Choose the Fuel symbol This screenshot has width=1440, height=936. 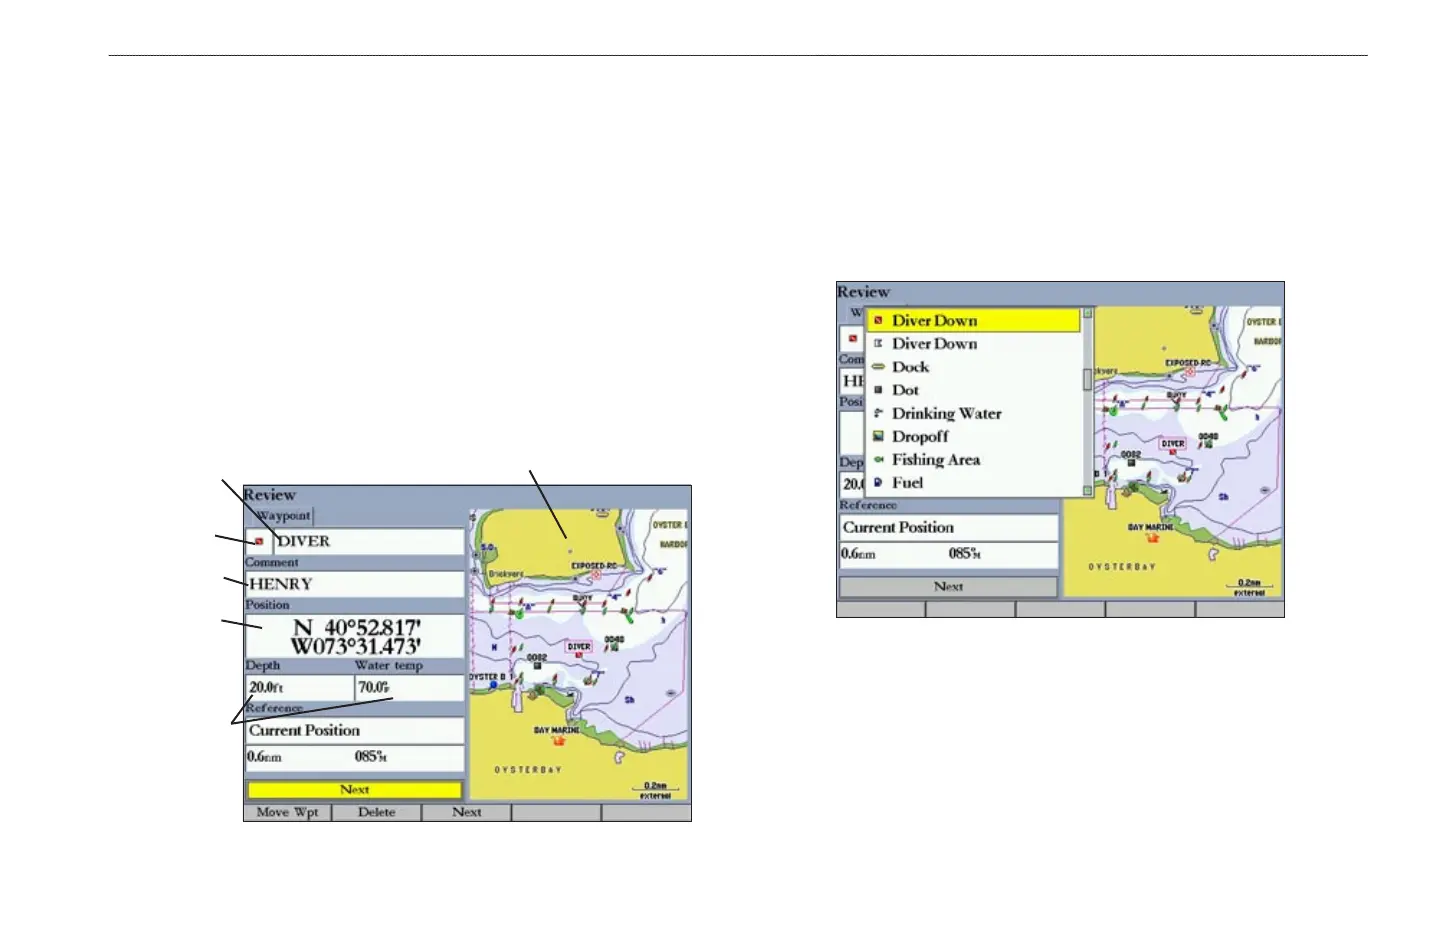907,482
